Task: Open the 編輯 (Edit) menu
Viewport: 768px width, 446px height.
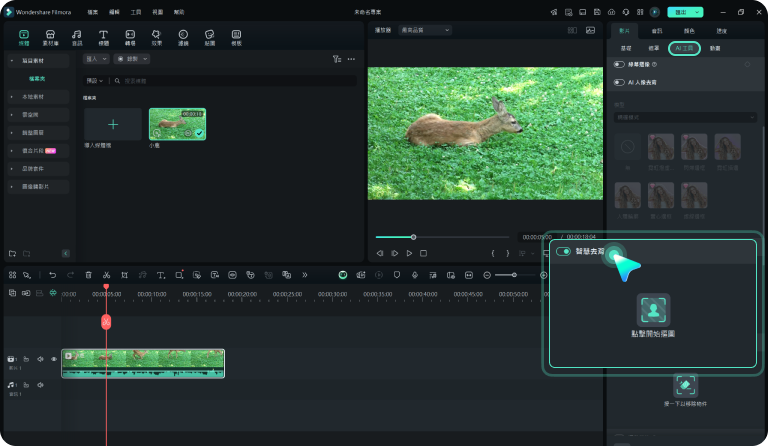Action: pos(114,12)
